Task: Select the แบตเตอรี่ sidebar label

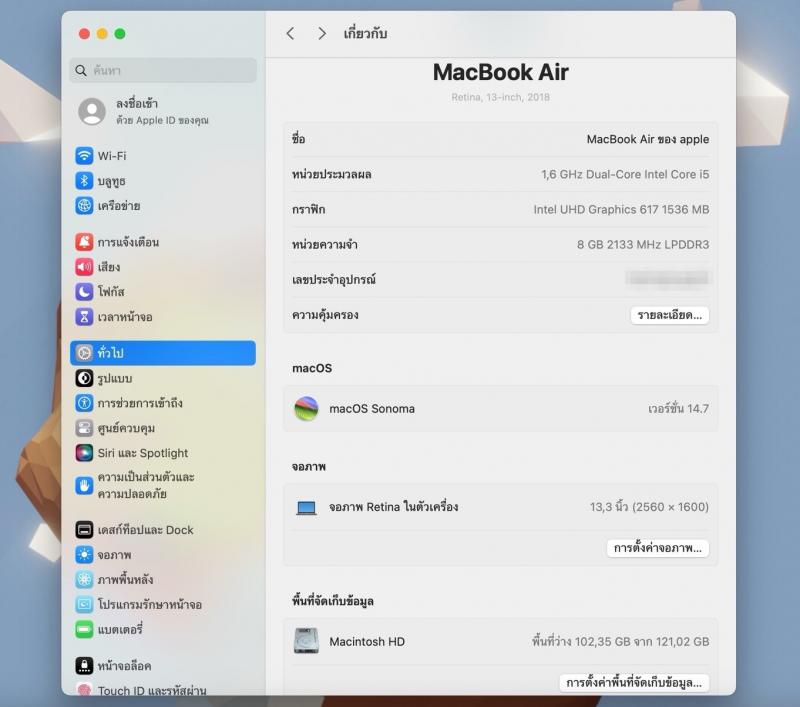Action: [120, 629]
